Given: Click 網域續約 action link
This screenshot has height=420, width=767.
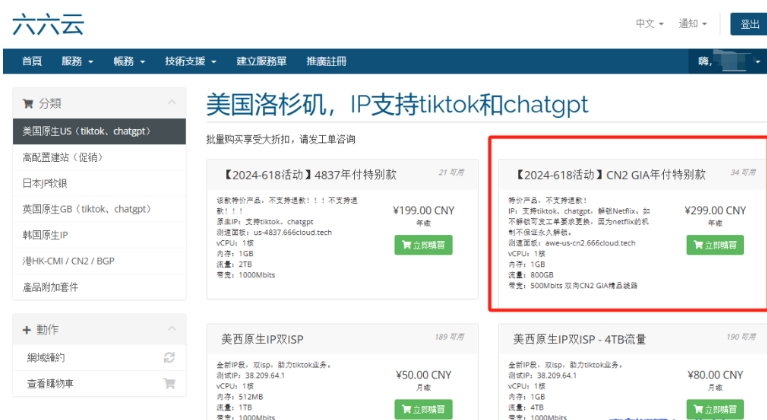Looking at the screenshot, I should 46,357.
